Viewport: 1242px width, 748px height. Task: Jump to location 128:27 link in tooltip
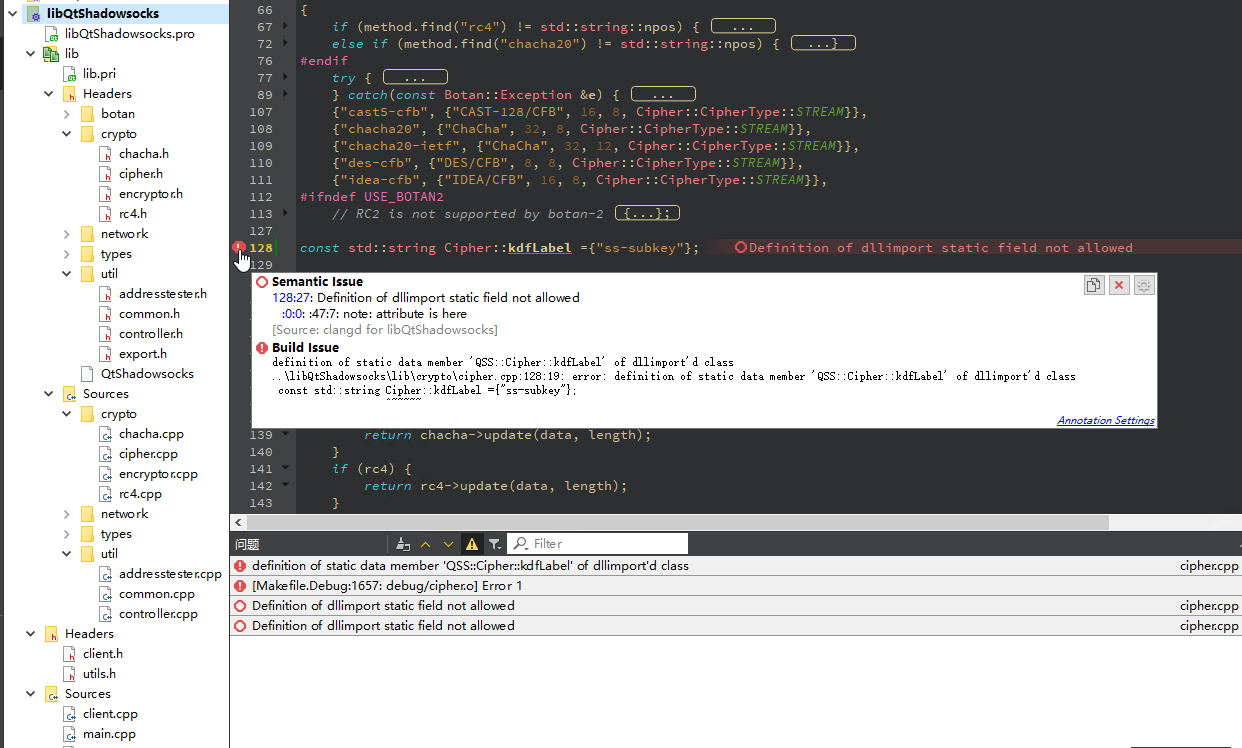[x=291, y=298]
